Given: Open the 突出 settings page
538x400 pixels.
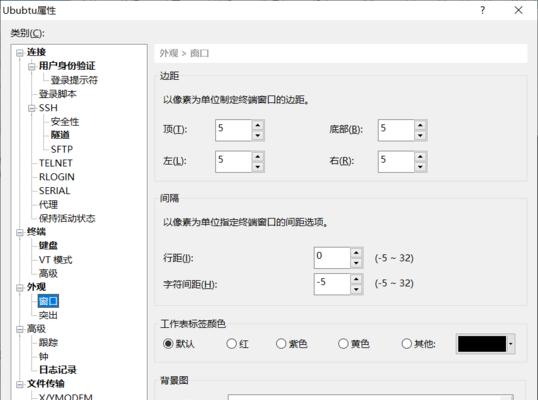Looking at the screenshot, I should 48,315.
